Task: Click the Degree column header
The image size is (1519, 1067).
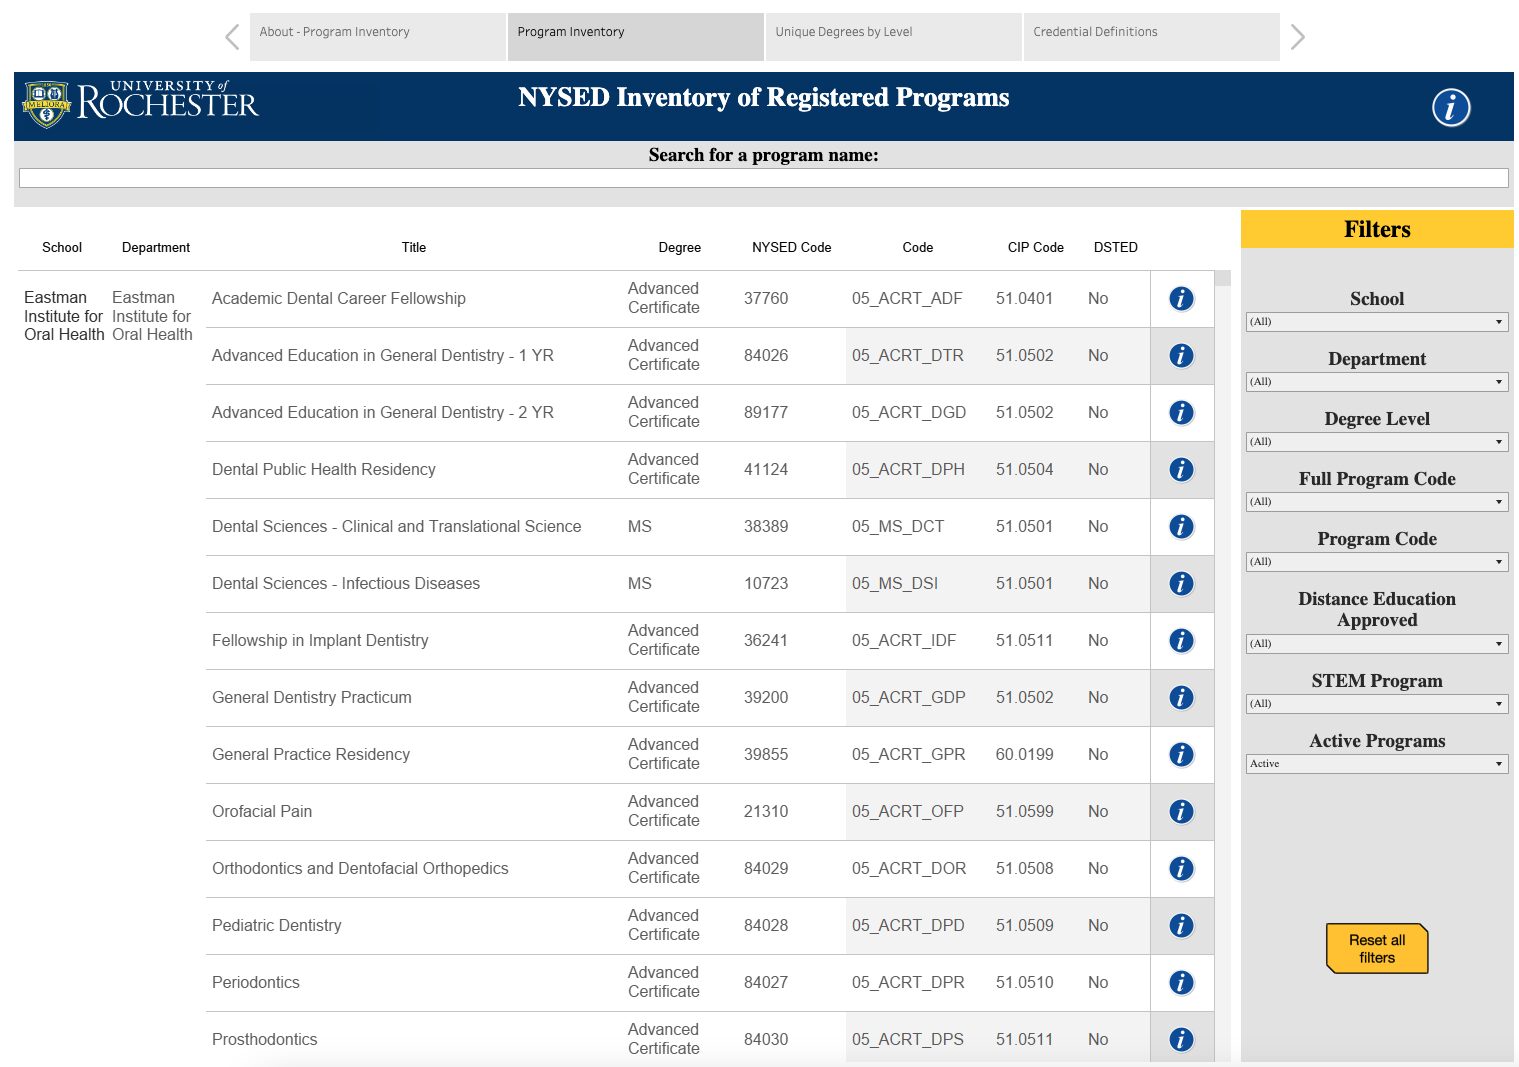Action: pyautogui.click(x=679, y=247)
